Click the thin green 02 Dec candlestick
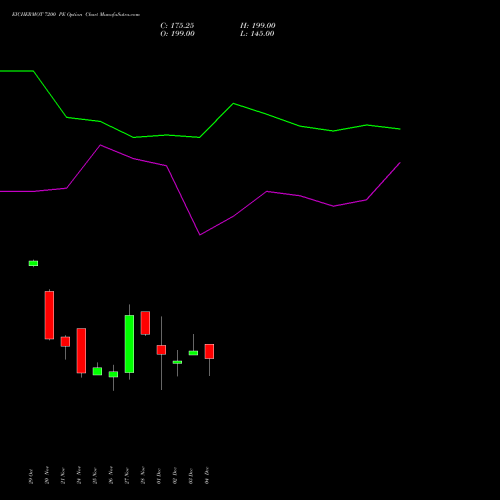Viewport: 500px width, 500px height. [177, 362]
